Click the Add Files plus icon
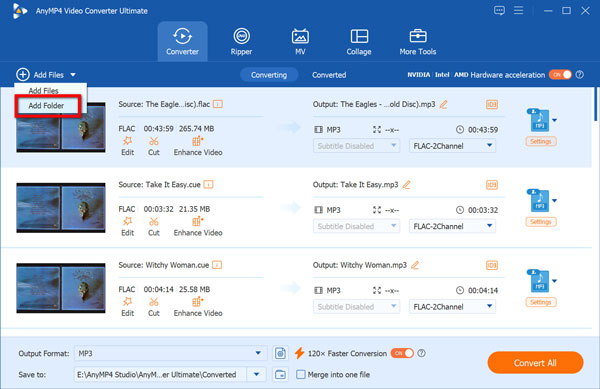This screenshot has width=600, height=389. point(23,75)
